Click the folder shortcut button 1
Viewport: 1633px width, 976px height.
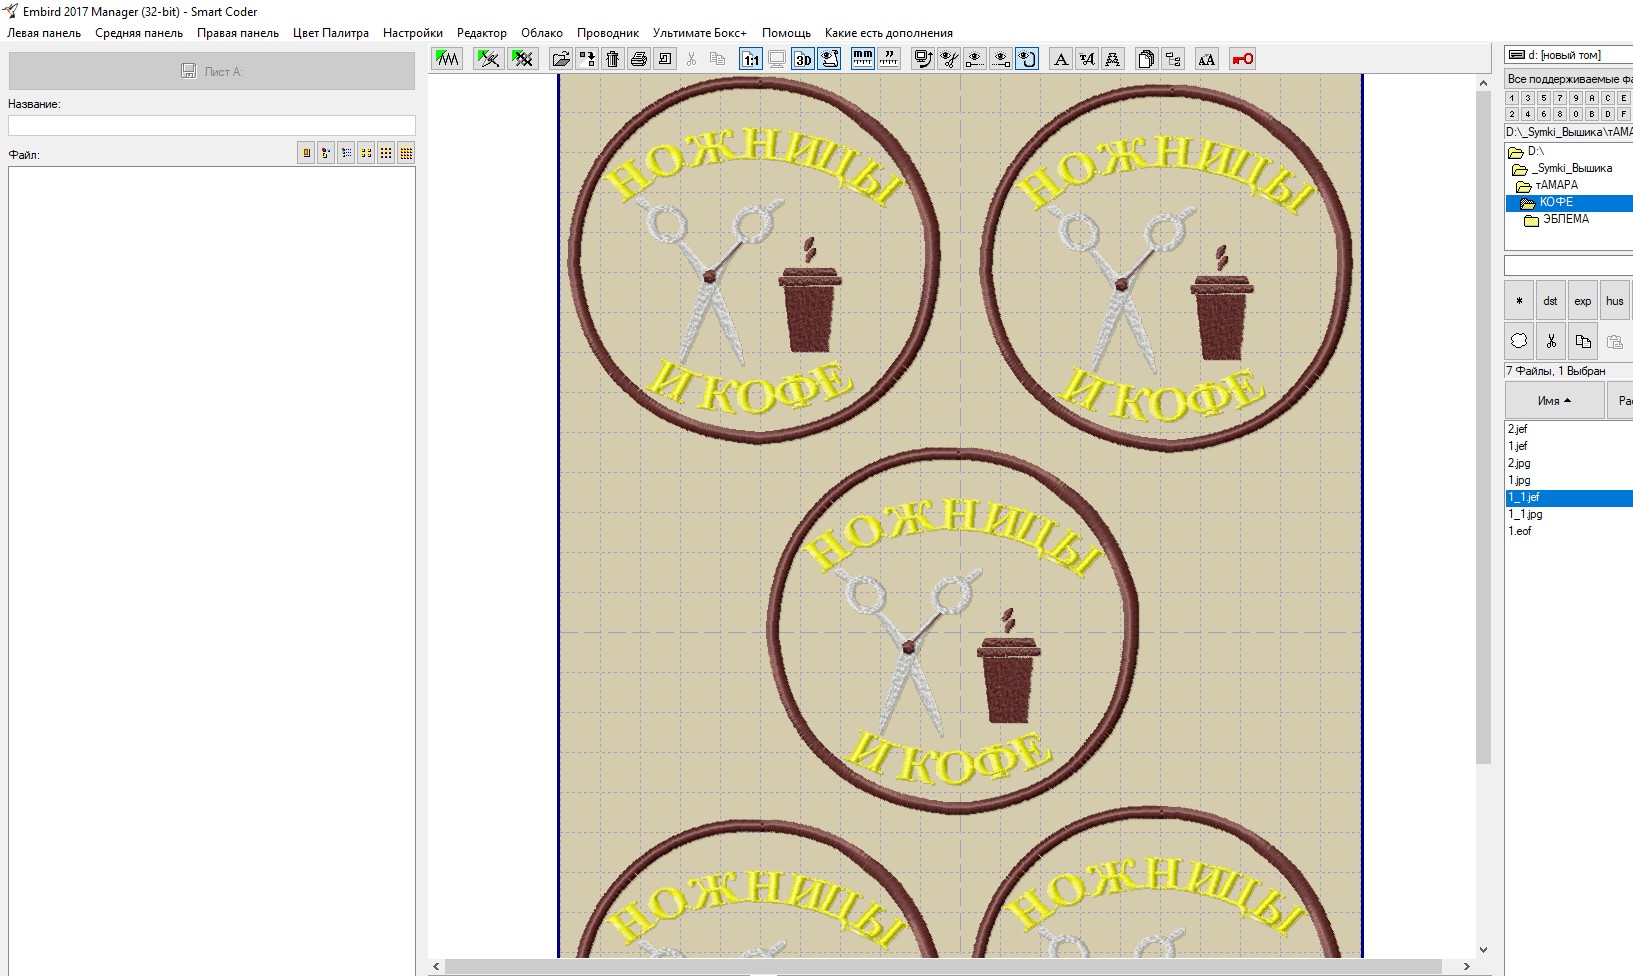point(1512,98)
